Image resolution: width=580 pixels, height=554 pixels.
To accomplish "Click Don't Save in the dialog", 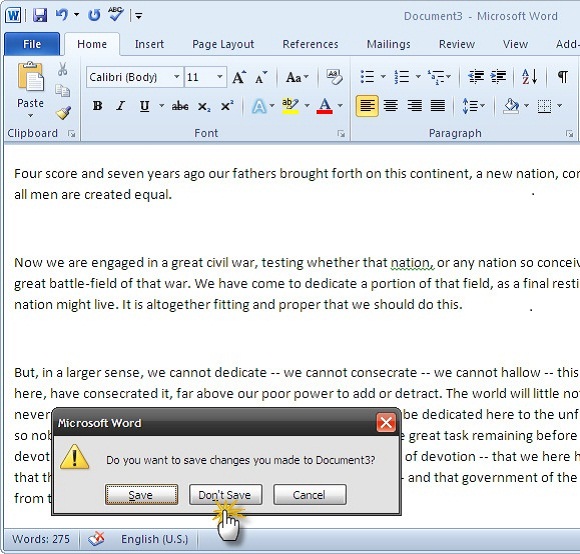I will click(225, 495).
